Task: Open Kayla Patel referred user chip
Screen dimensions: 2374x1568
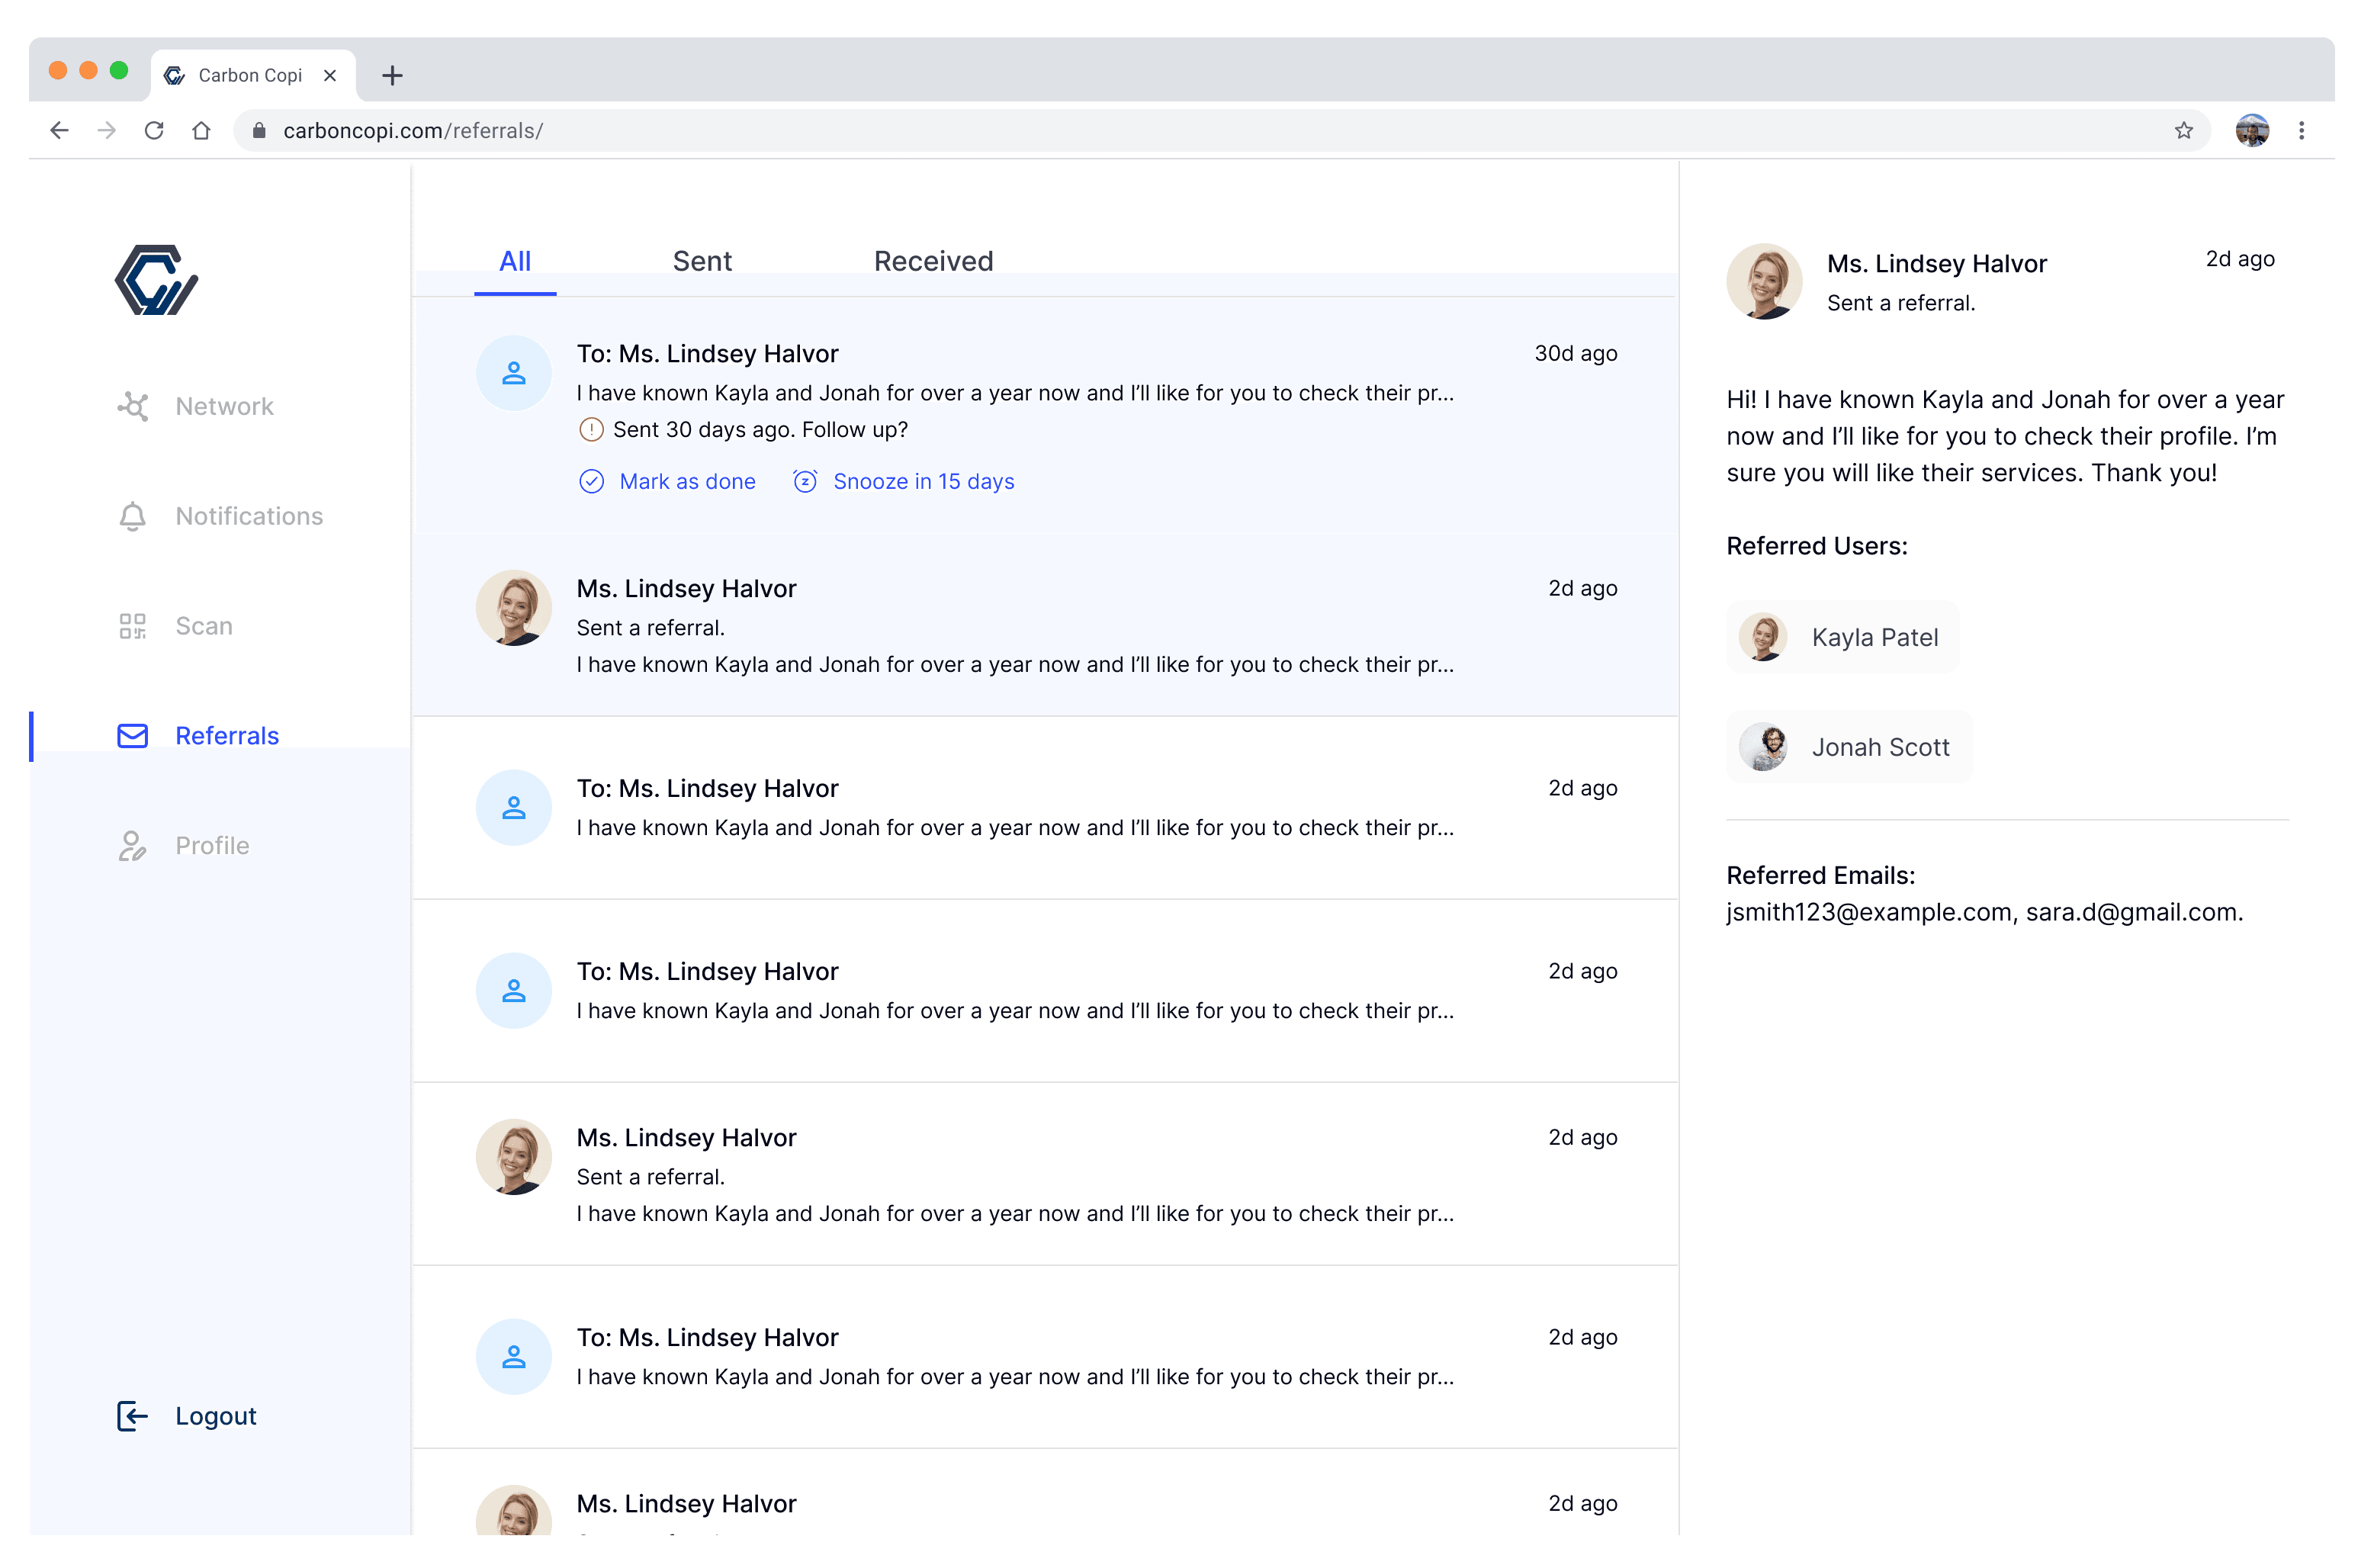Action: click(x=1842, y=637)
